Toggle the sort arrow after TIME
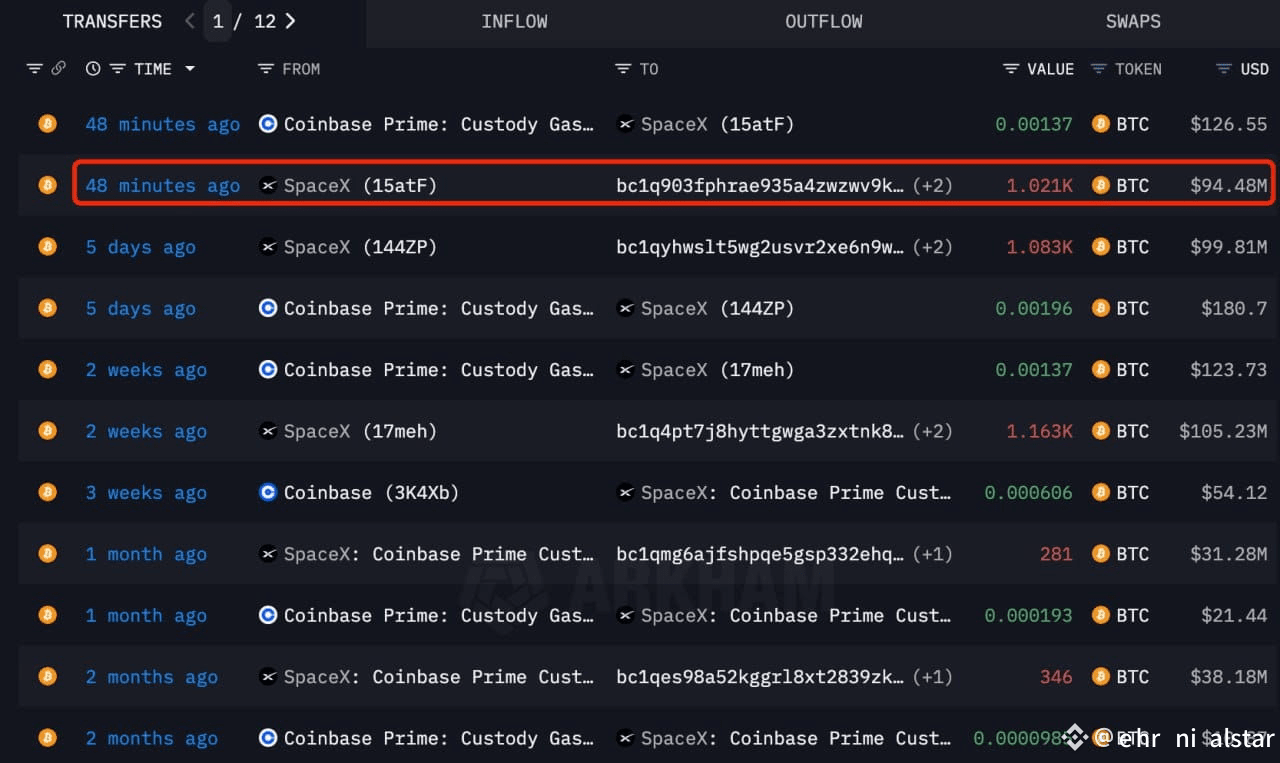Viewport: 1280px width, 763px height. pos(189,69)
